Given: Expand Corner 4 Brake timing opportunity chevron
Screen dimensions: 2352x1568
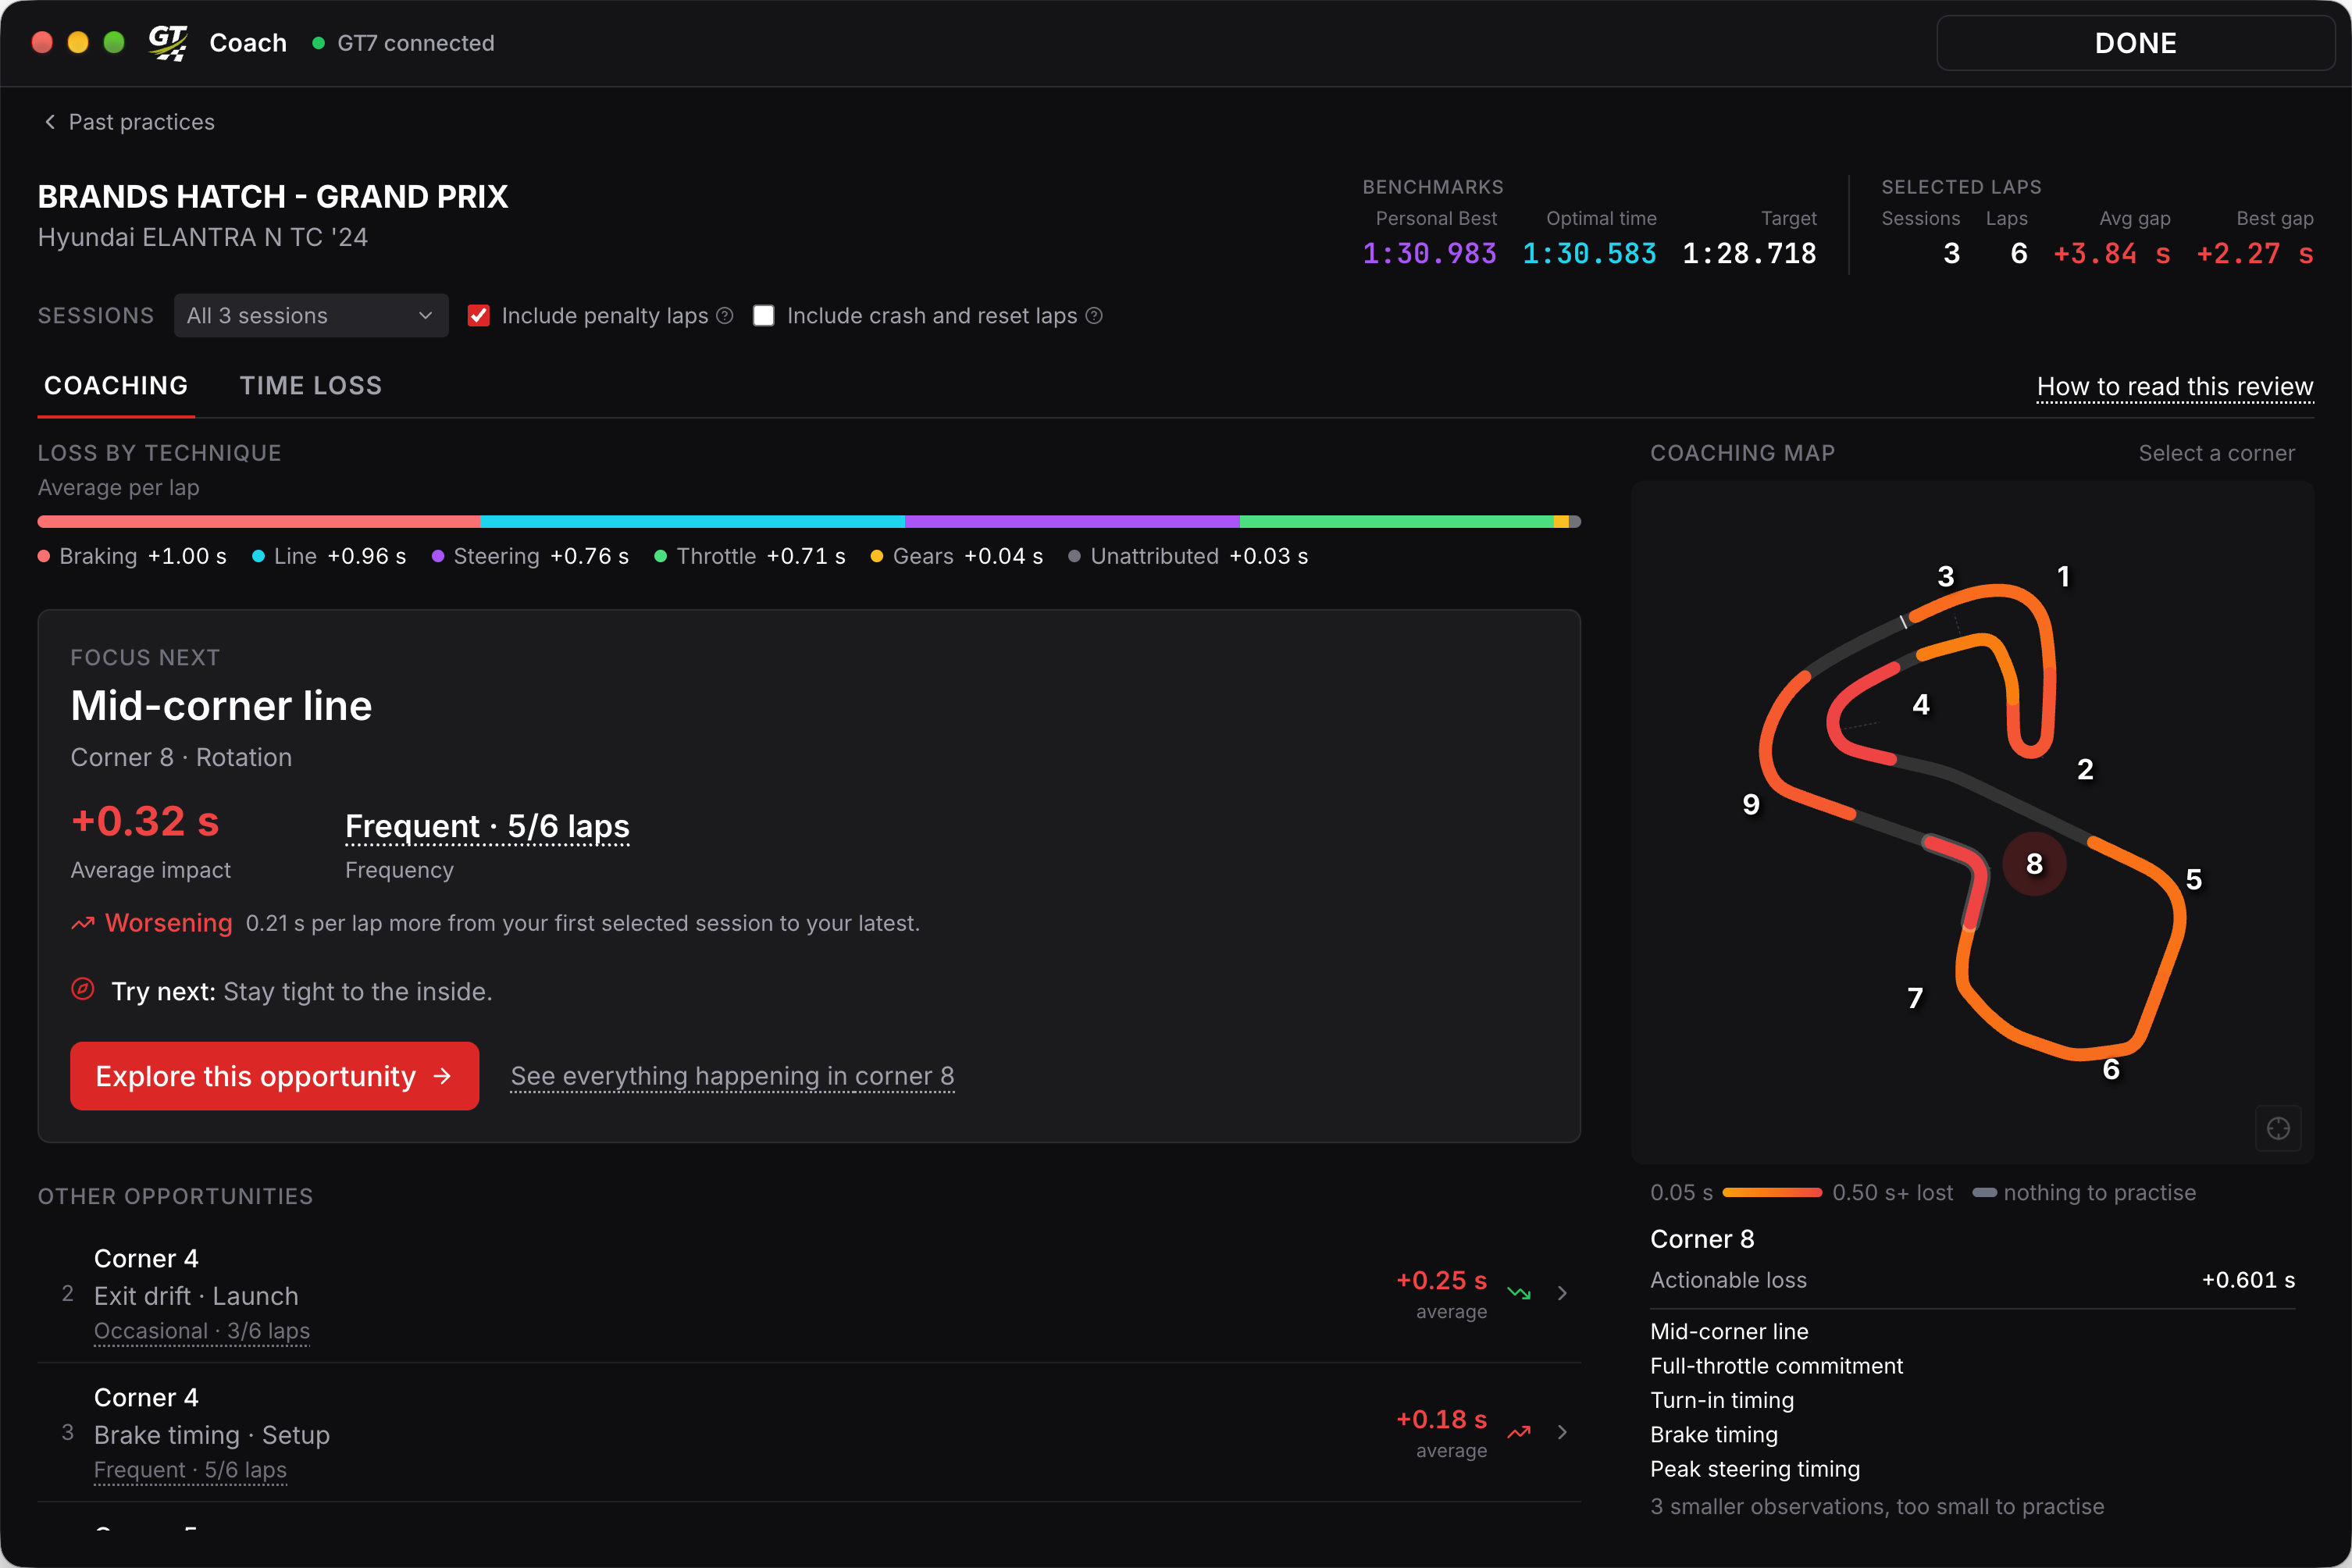Looking at the screenshot, I should click(x=1562, y=1432).
